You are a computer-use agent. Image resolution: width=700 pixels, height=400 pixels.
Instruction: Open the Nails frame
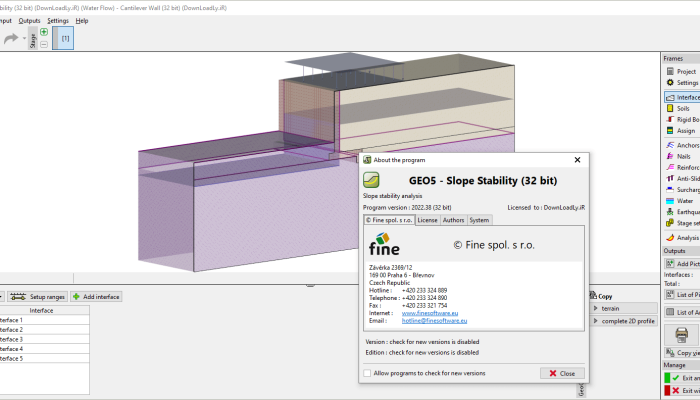click(x=682, y=156)
